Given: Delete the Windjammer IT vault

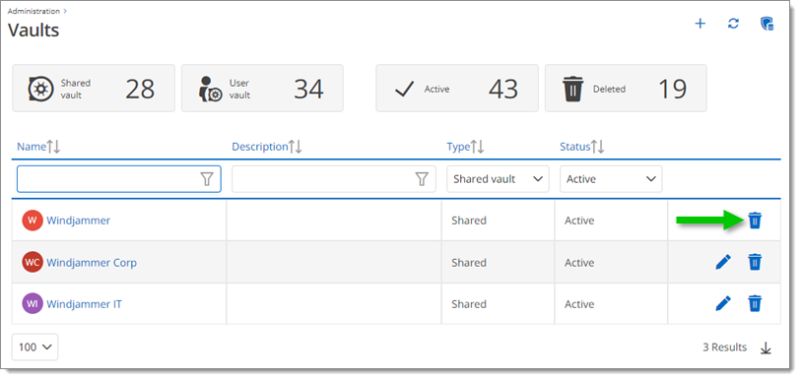Looking at the screenshot, I should click(755, 304).
